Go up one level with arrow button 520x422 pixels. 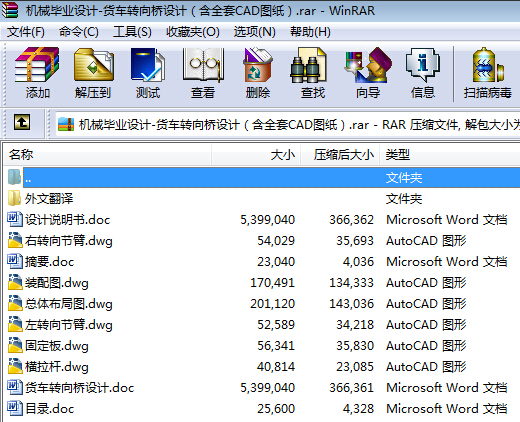pyautogui.click(x=22, y=122)
